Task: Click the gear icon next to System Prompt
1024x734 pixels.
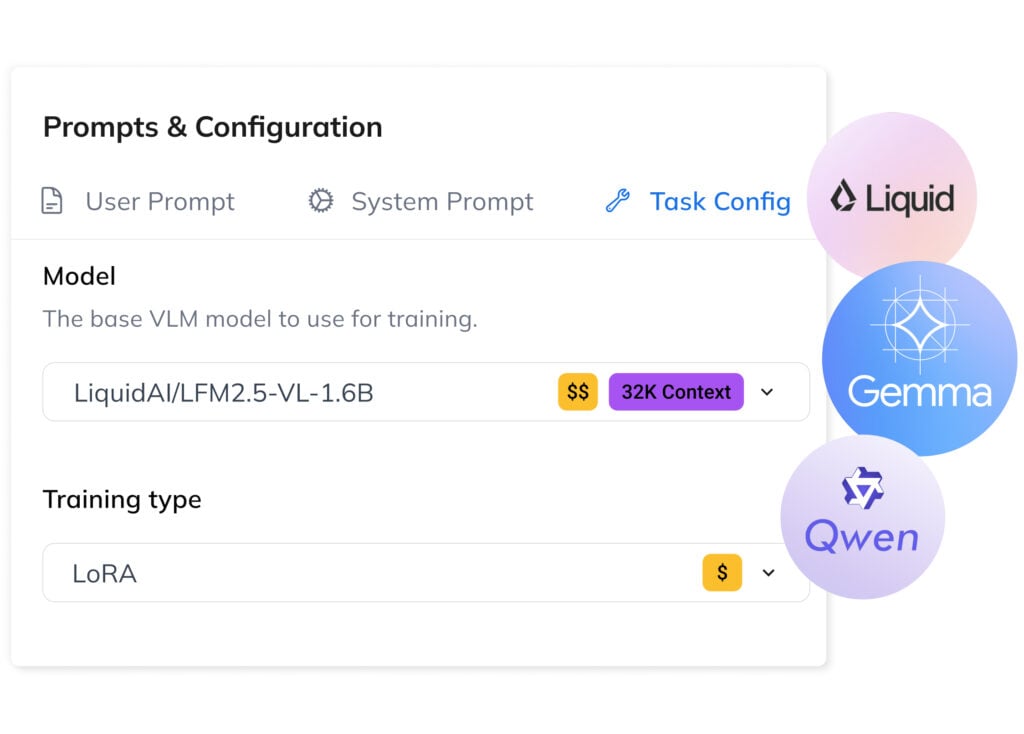Action: click(320, 201)
